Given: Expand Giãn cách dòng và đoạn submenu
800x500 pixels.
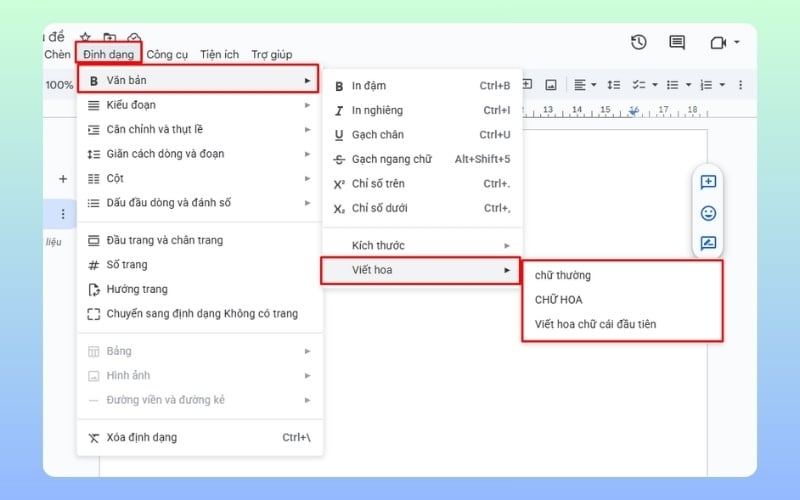Looking at the screenshot, I should (199, 154).
